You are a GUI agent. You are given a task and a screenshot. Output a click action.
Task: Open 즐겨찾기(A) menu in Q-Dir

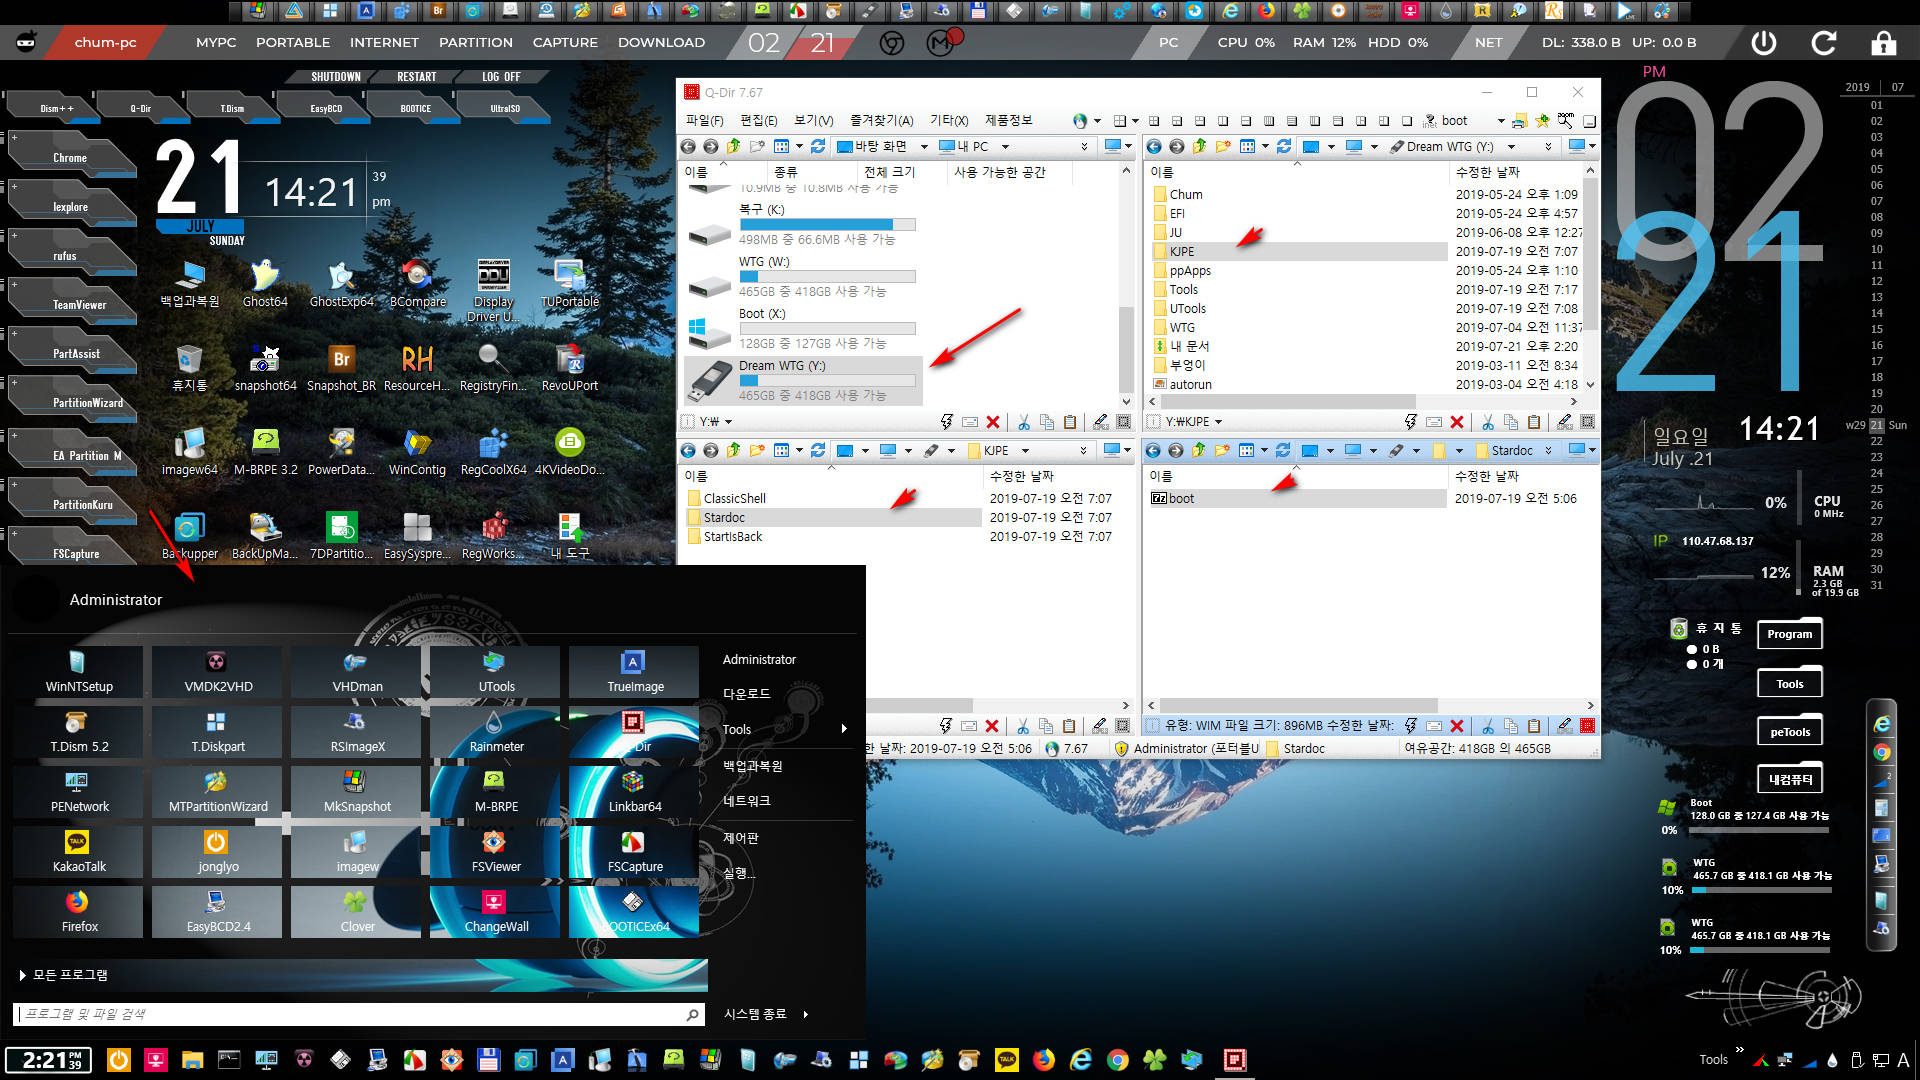click(881, 120)
